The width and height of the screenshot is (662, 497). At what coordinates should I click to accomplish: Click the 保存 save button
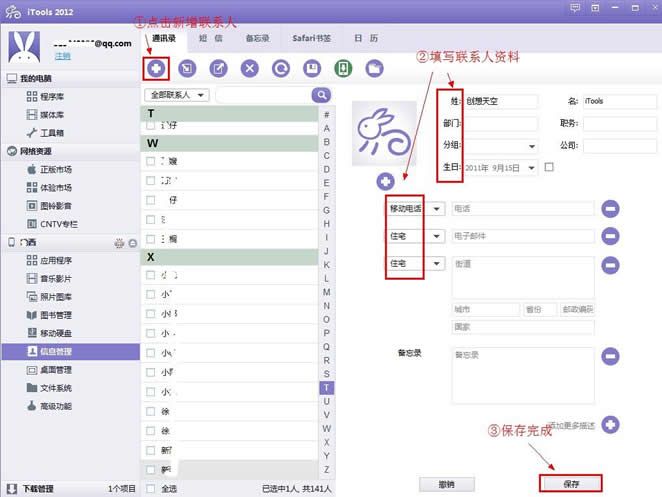[571, 484]
